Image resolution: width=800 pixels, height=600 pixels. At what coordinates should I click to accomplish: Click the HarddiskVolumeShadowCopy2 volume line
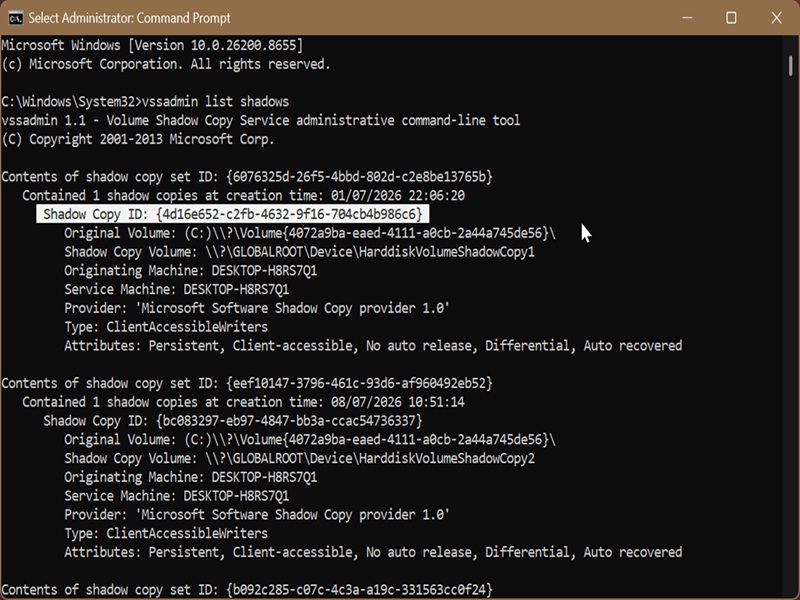[x=299, y=459]
